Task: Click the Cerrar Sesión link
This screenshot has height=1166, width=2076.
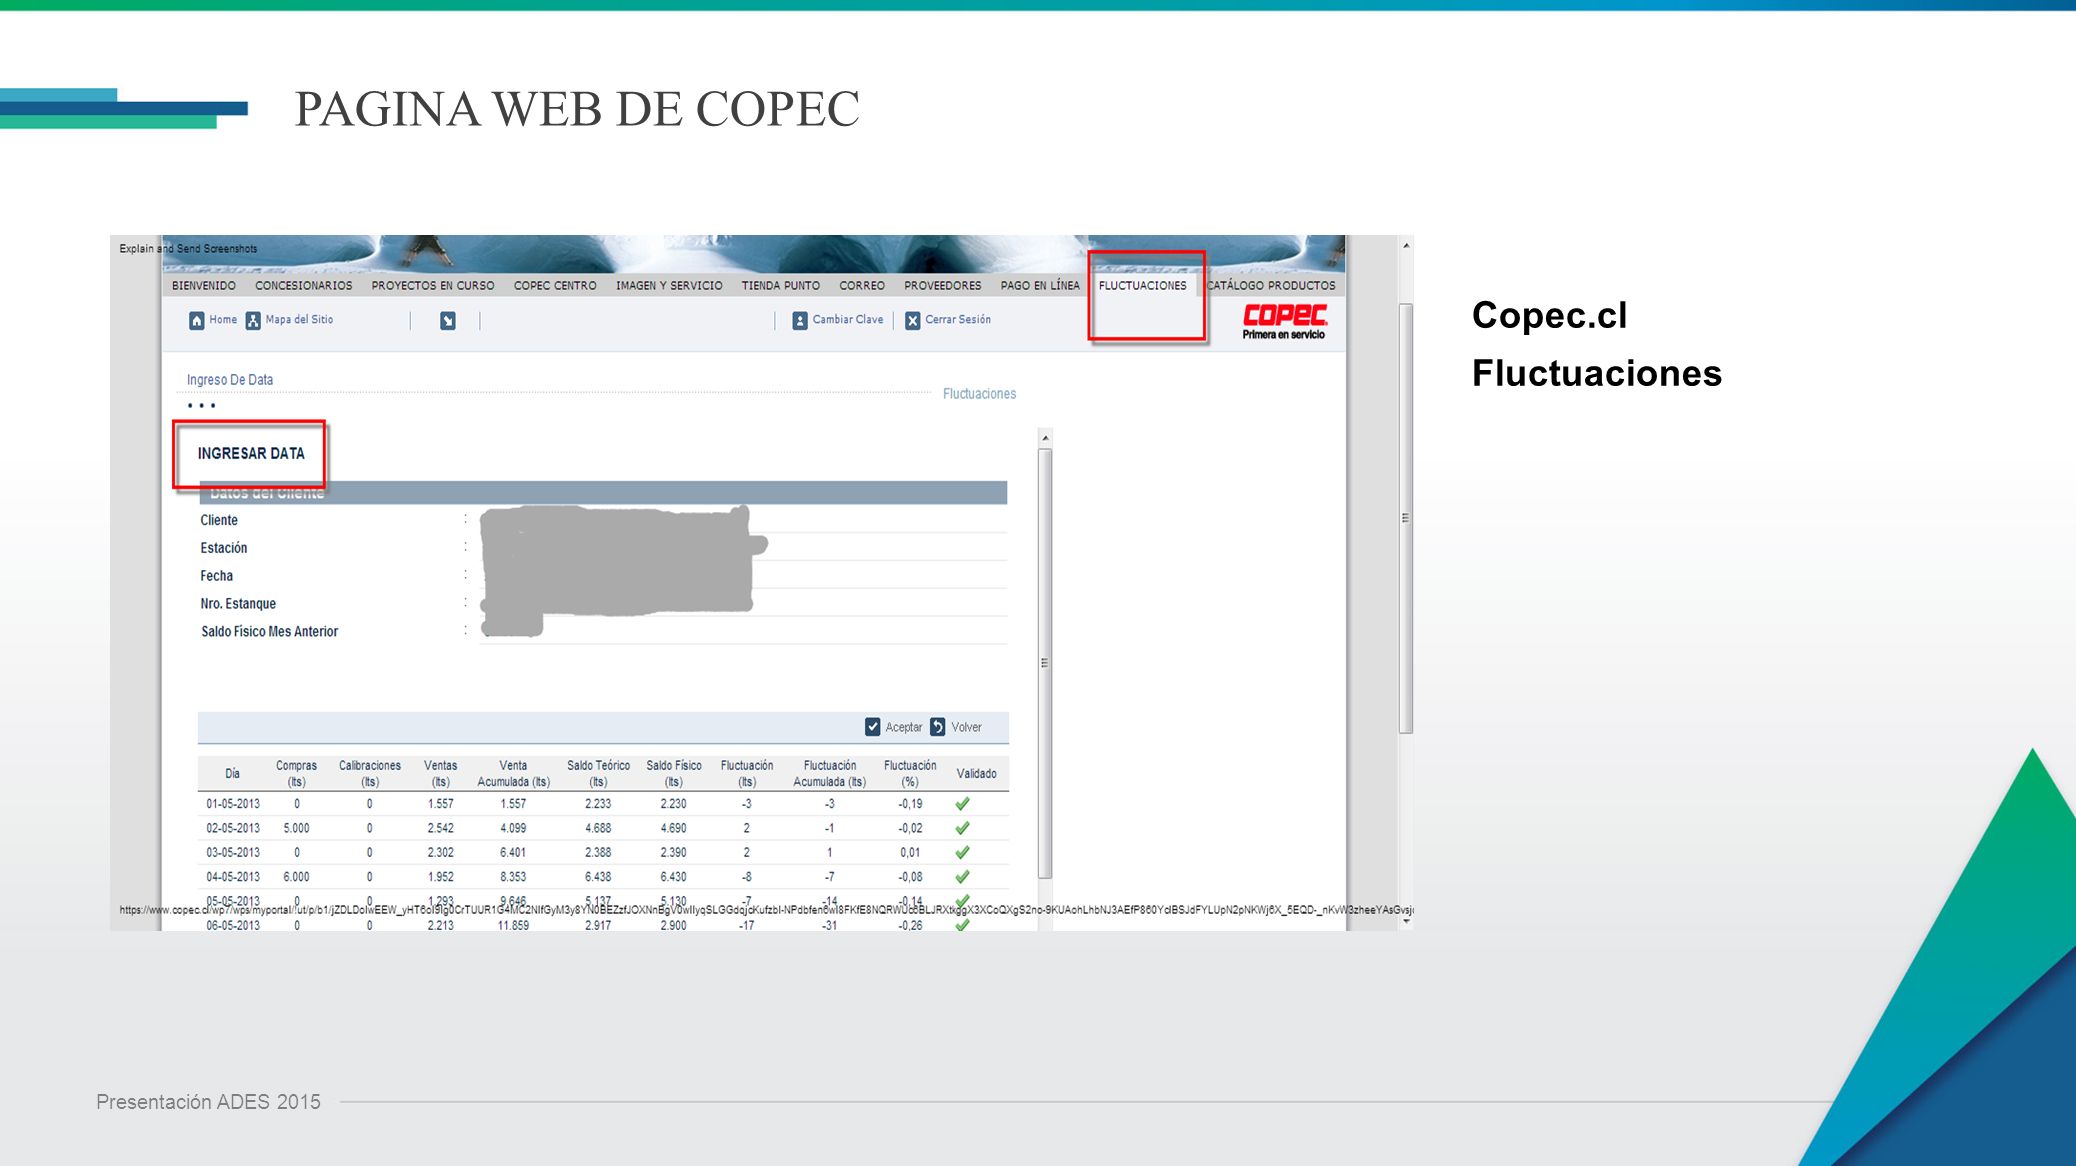Action: [x=958, y=320]
